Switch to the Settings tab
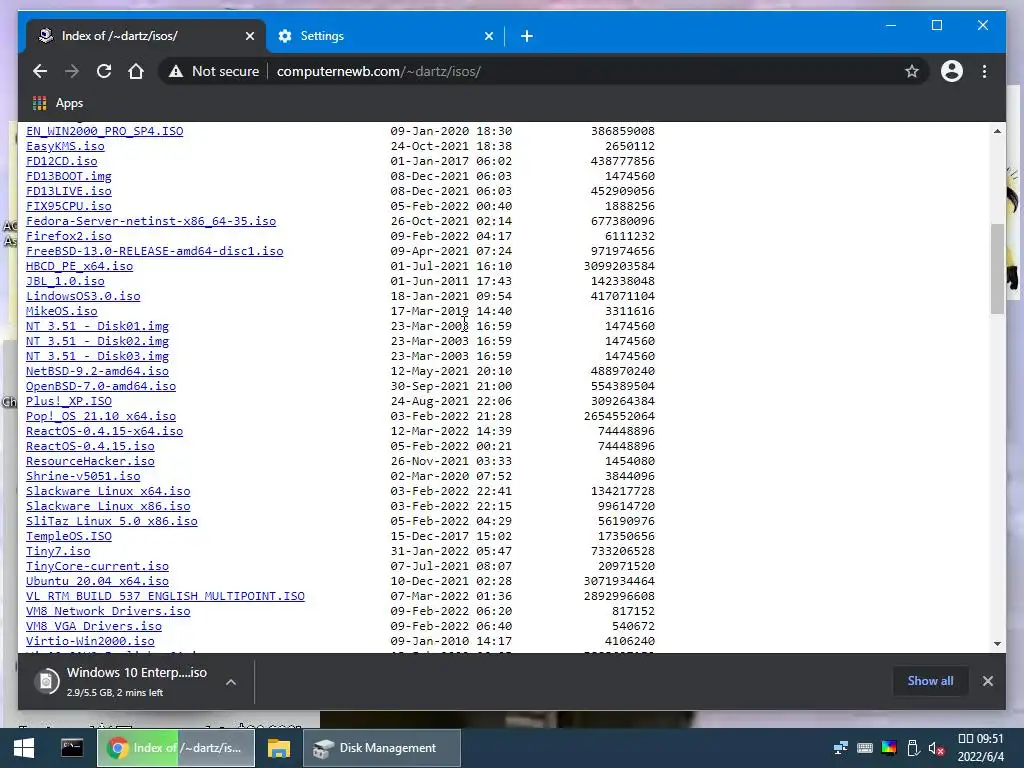The image size is (1024, 768). 385,36
